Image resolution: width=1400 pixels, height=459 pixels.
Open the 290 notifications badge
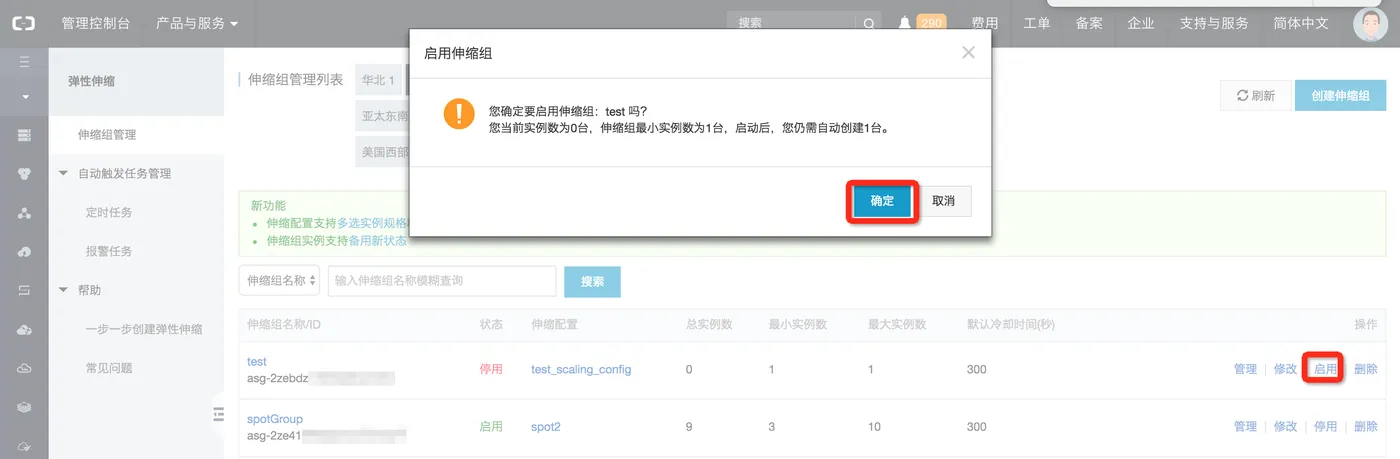tap(931, 22)
